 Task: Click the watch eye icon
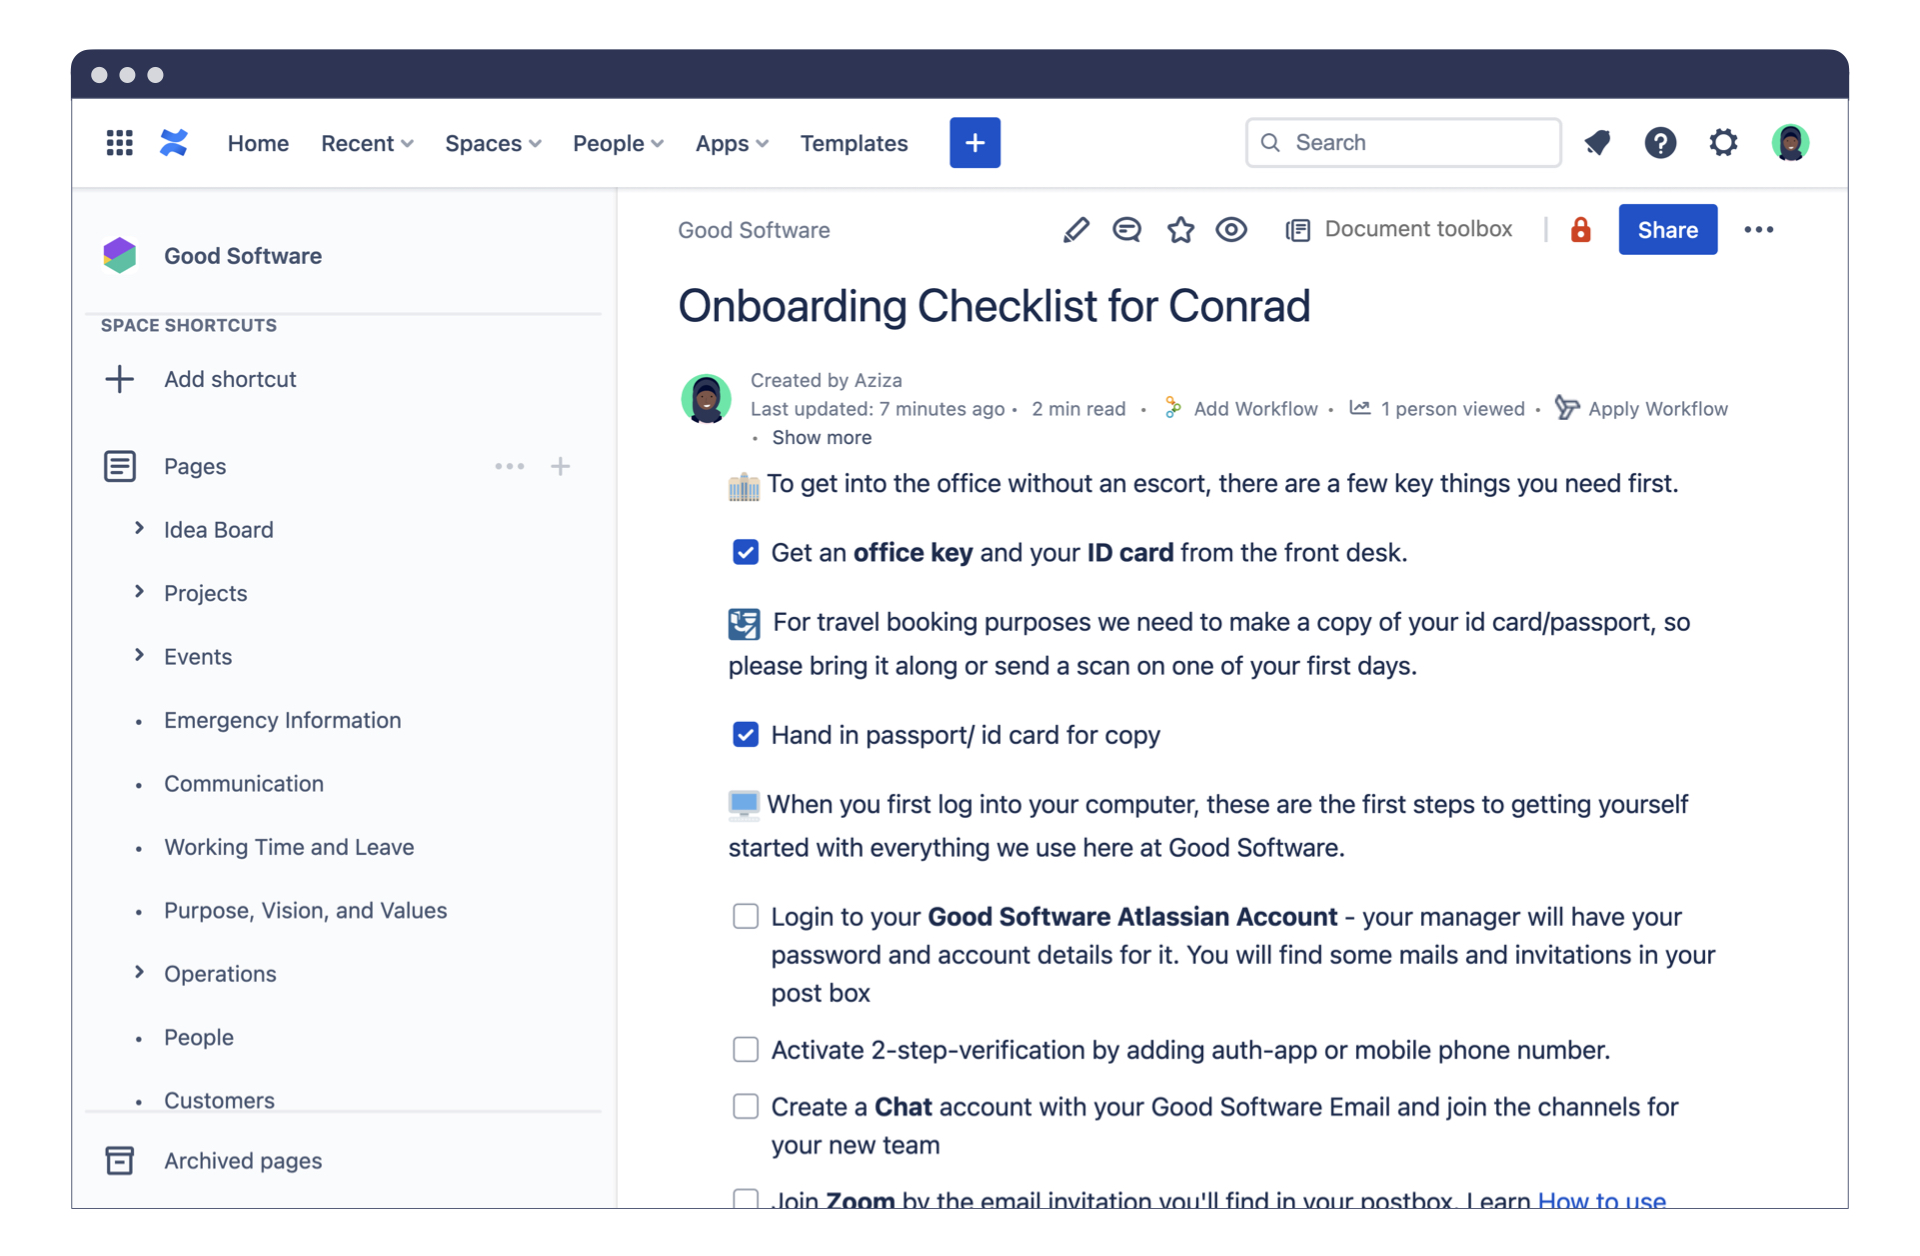[x=1231, y=230]
